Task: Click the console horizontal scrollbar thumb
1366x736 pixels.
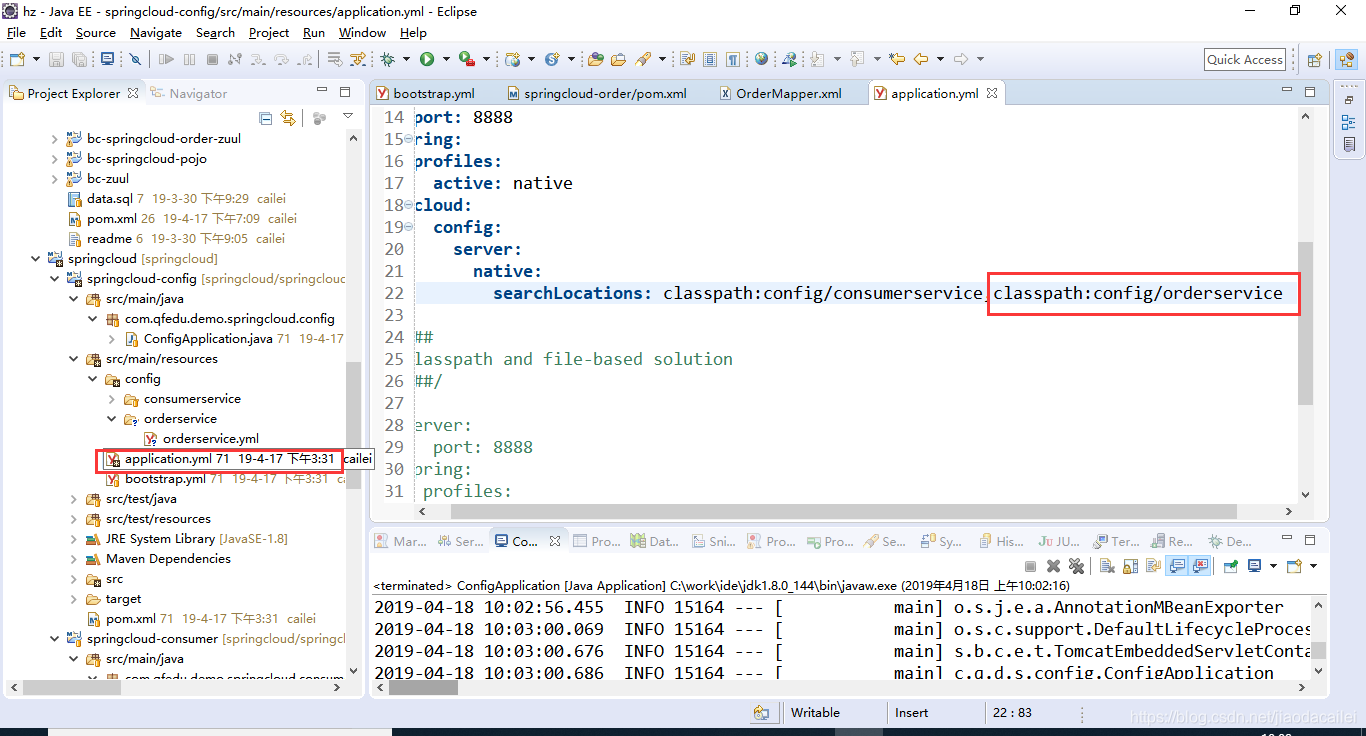Action: pos(424,688)
